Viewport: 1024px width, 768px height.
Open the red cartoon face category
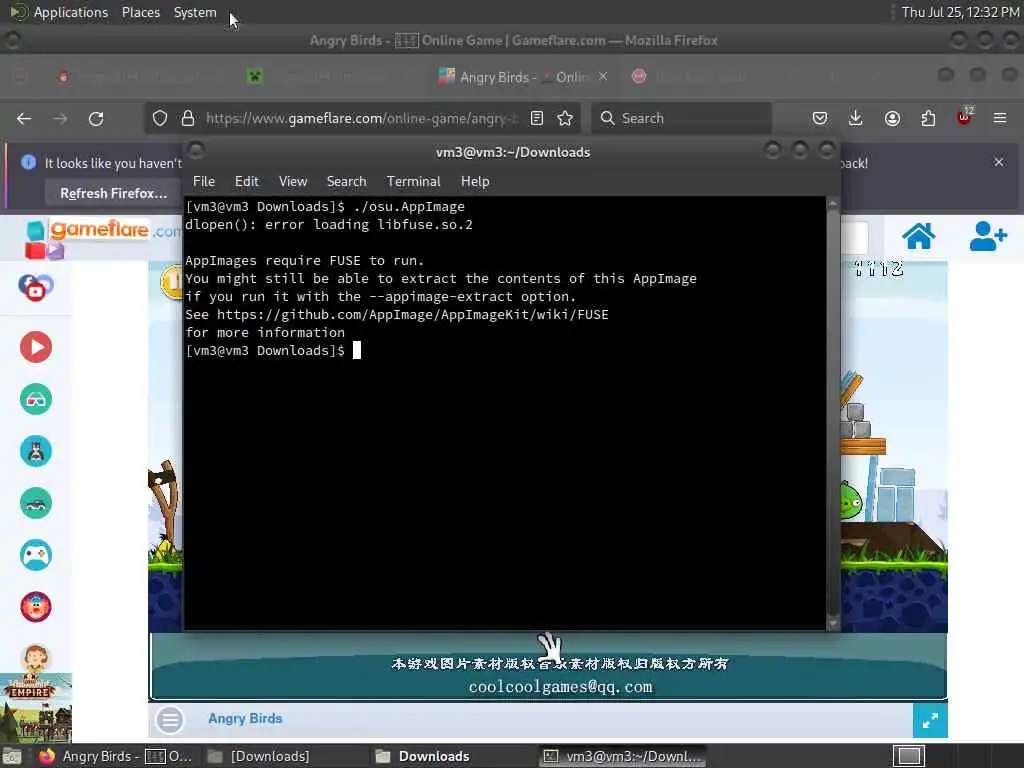[36, 607]
